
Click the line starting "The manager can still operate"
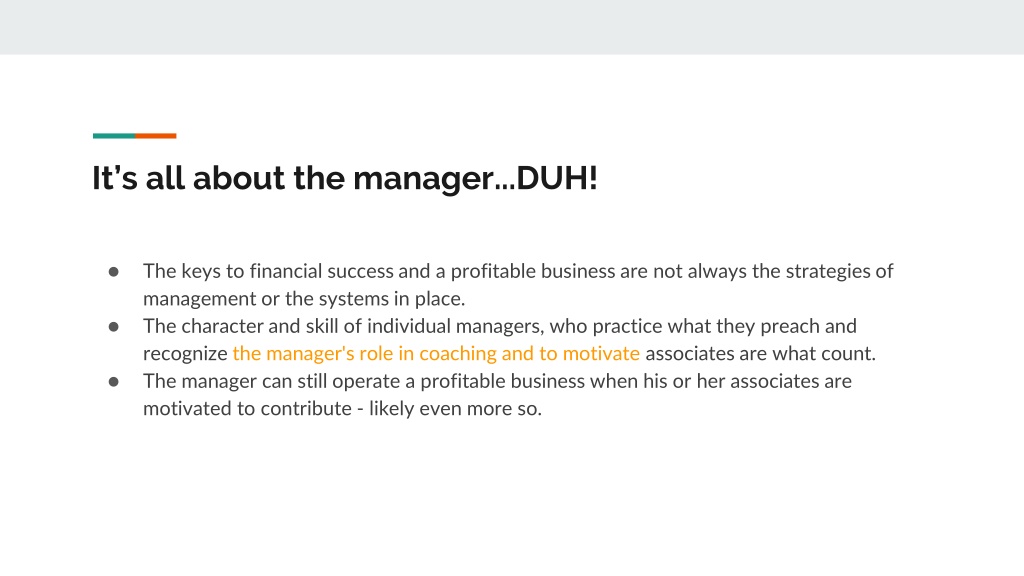tap(497, 381)
